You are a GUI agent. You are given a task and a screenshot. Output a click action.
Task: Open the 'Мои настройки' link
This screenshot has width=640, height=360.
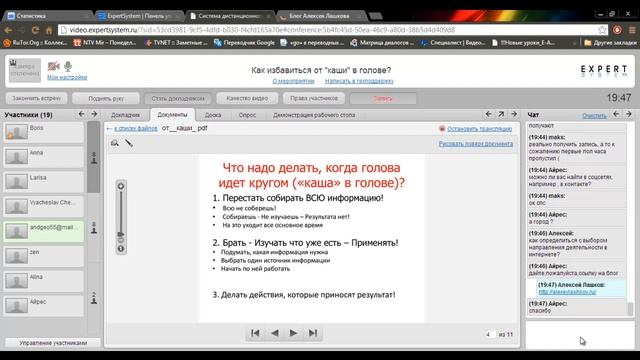(67, 77)
